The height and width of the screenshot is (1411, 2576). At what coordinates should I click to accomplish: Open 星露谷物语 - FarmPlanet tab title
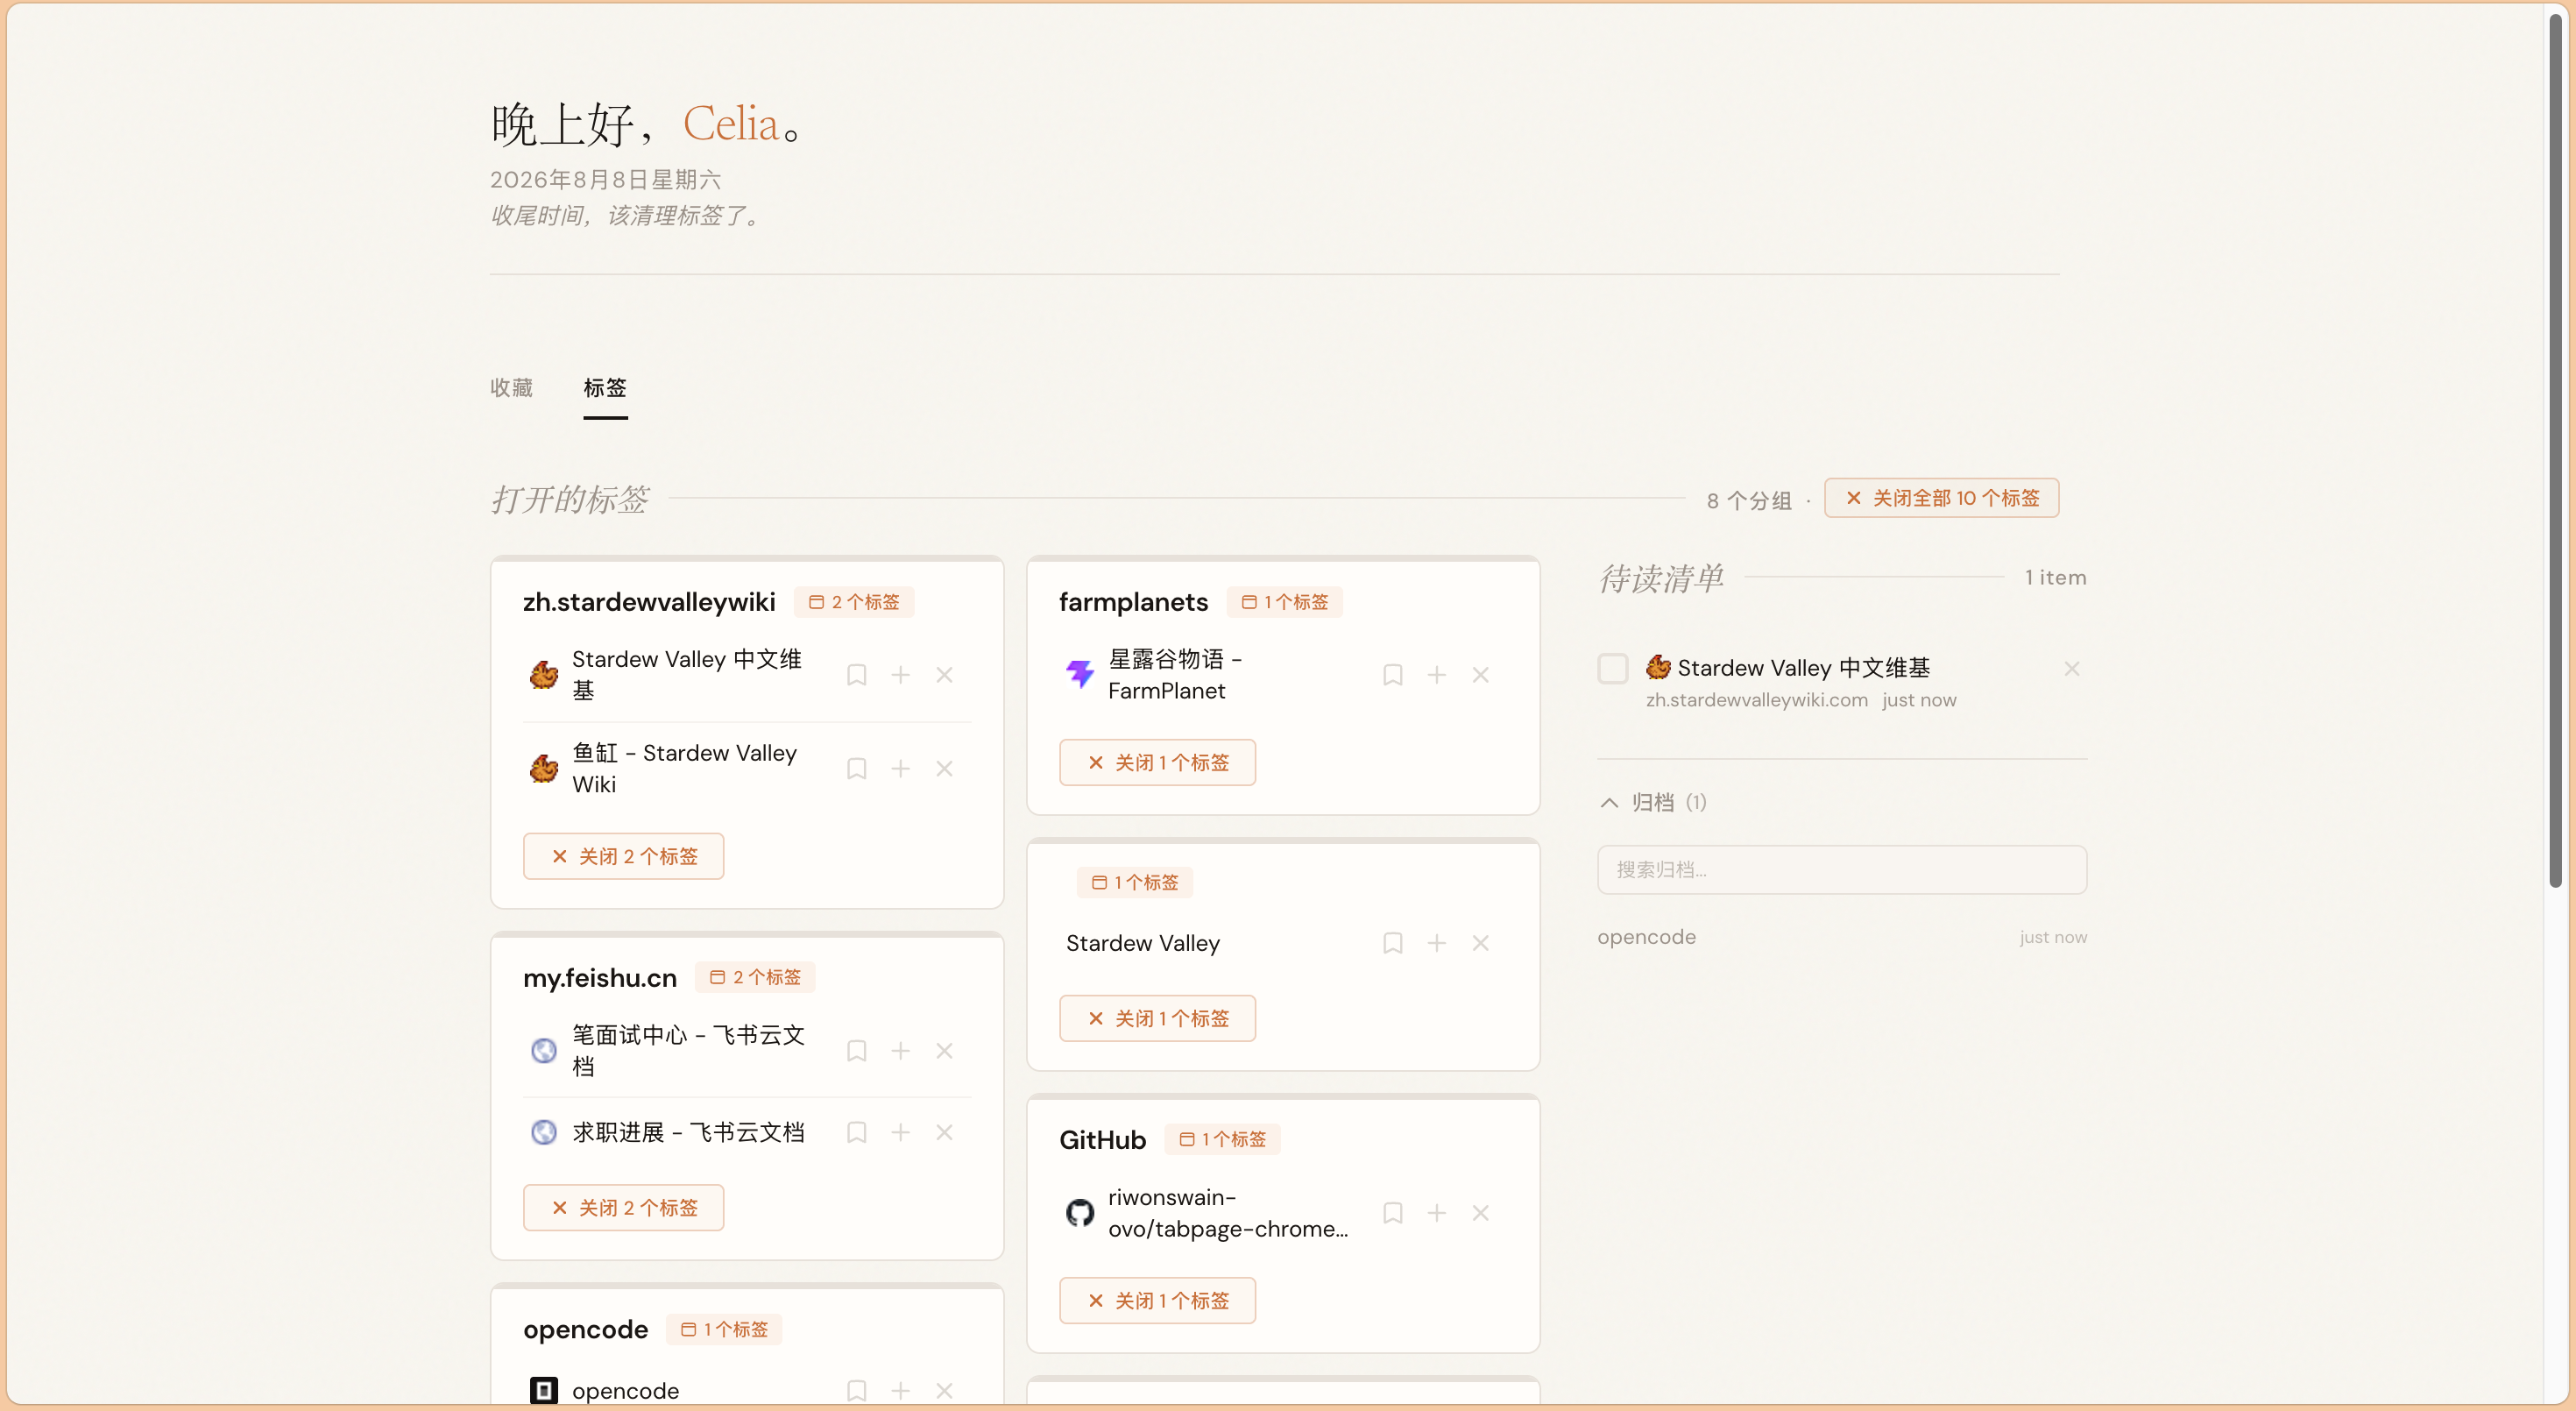click(x=1174, y=675)
